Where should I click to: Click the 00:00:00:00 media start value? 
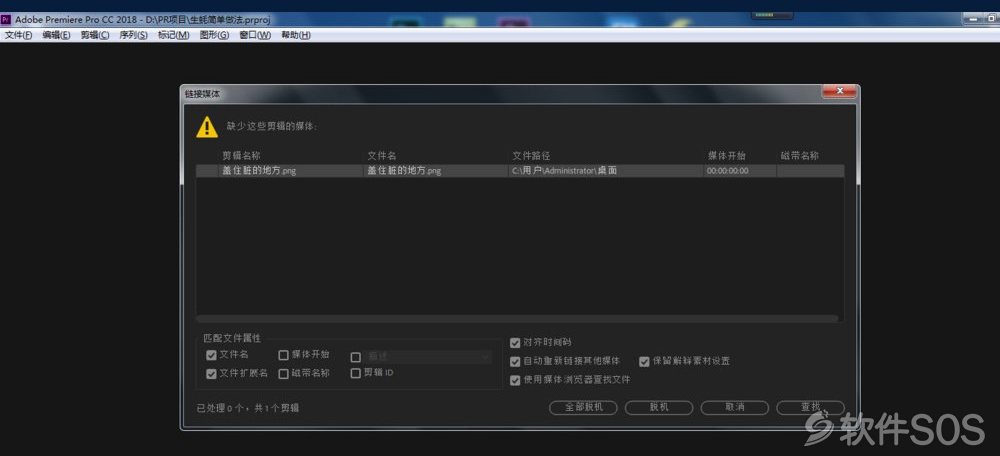pos(728,171)
